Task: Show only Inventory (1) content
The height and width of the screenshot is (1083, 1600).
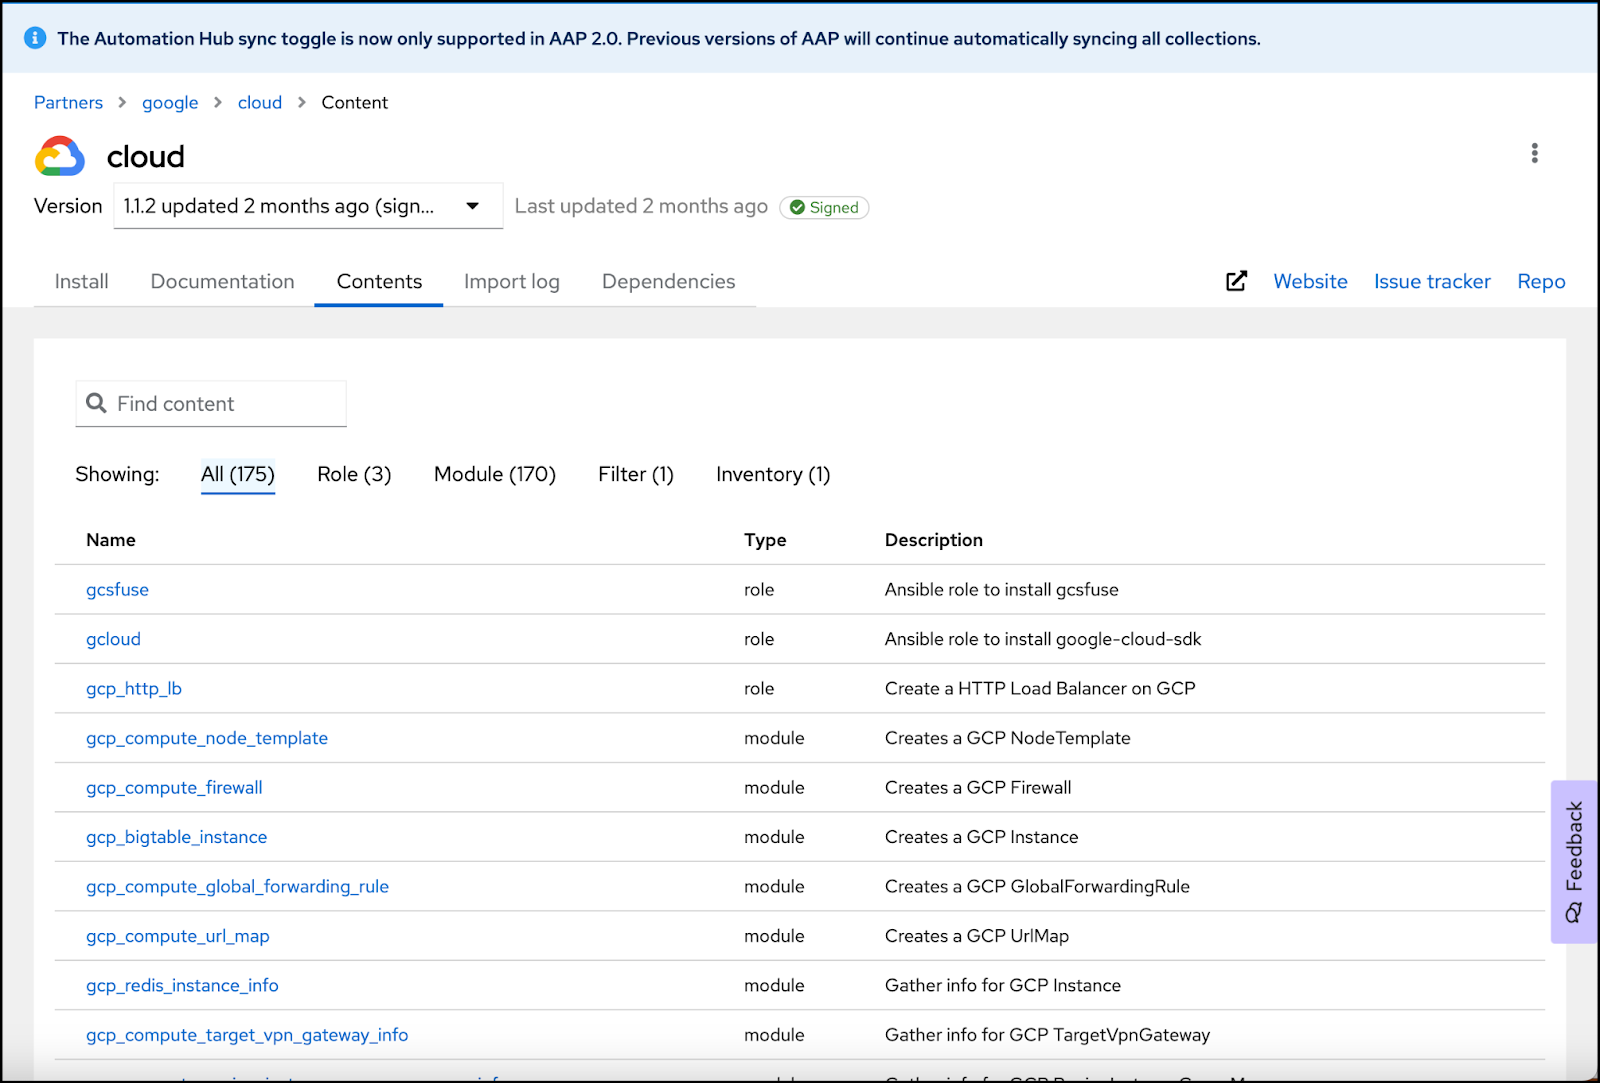Action: [772, 474]
